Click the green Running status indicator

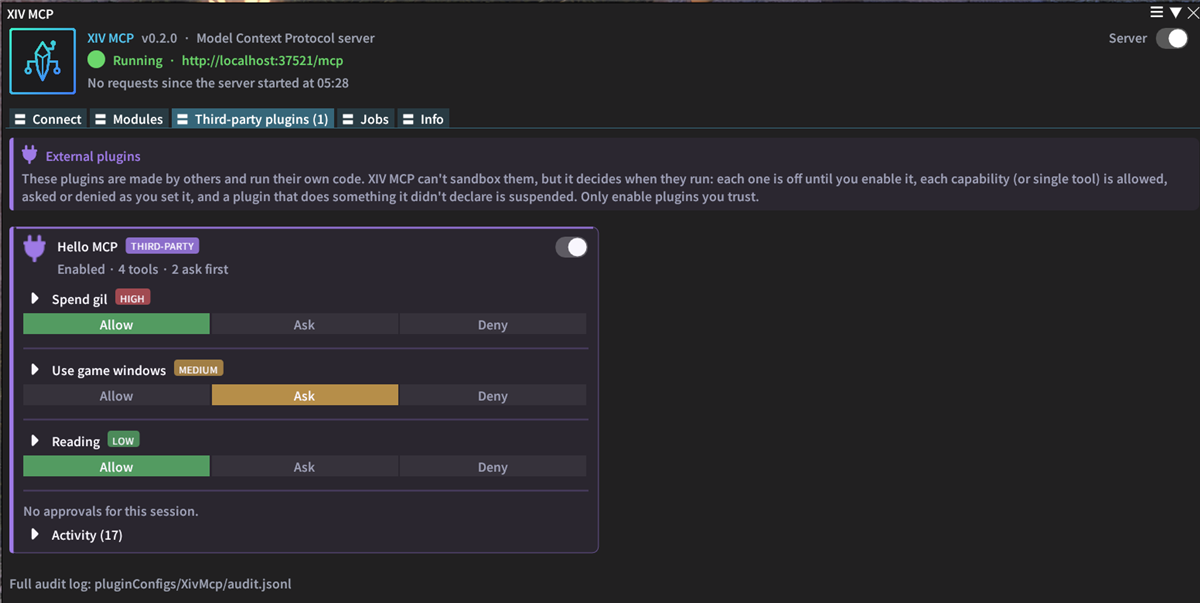pyautogui.click(x=96, y=61)
